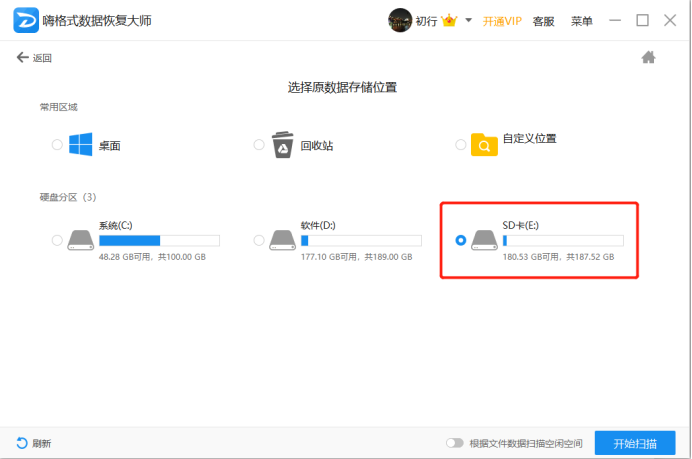Select 系统(C:) partition radio button
The width and height of the screenshot is (692, 459).
(57, 240)
